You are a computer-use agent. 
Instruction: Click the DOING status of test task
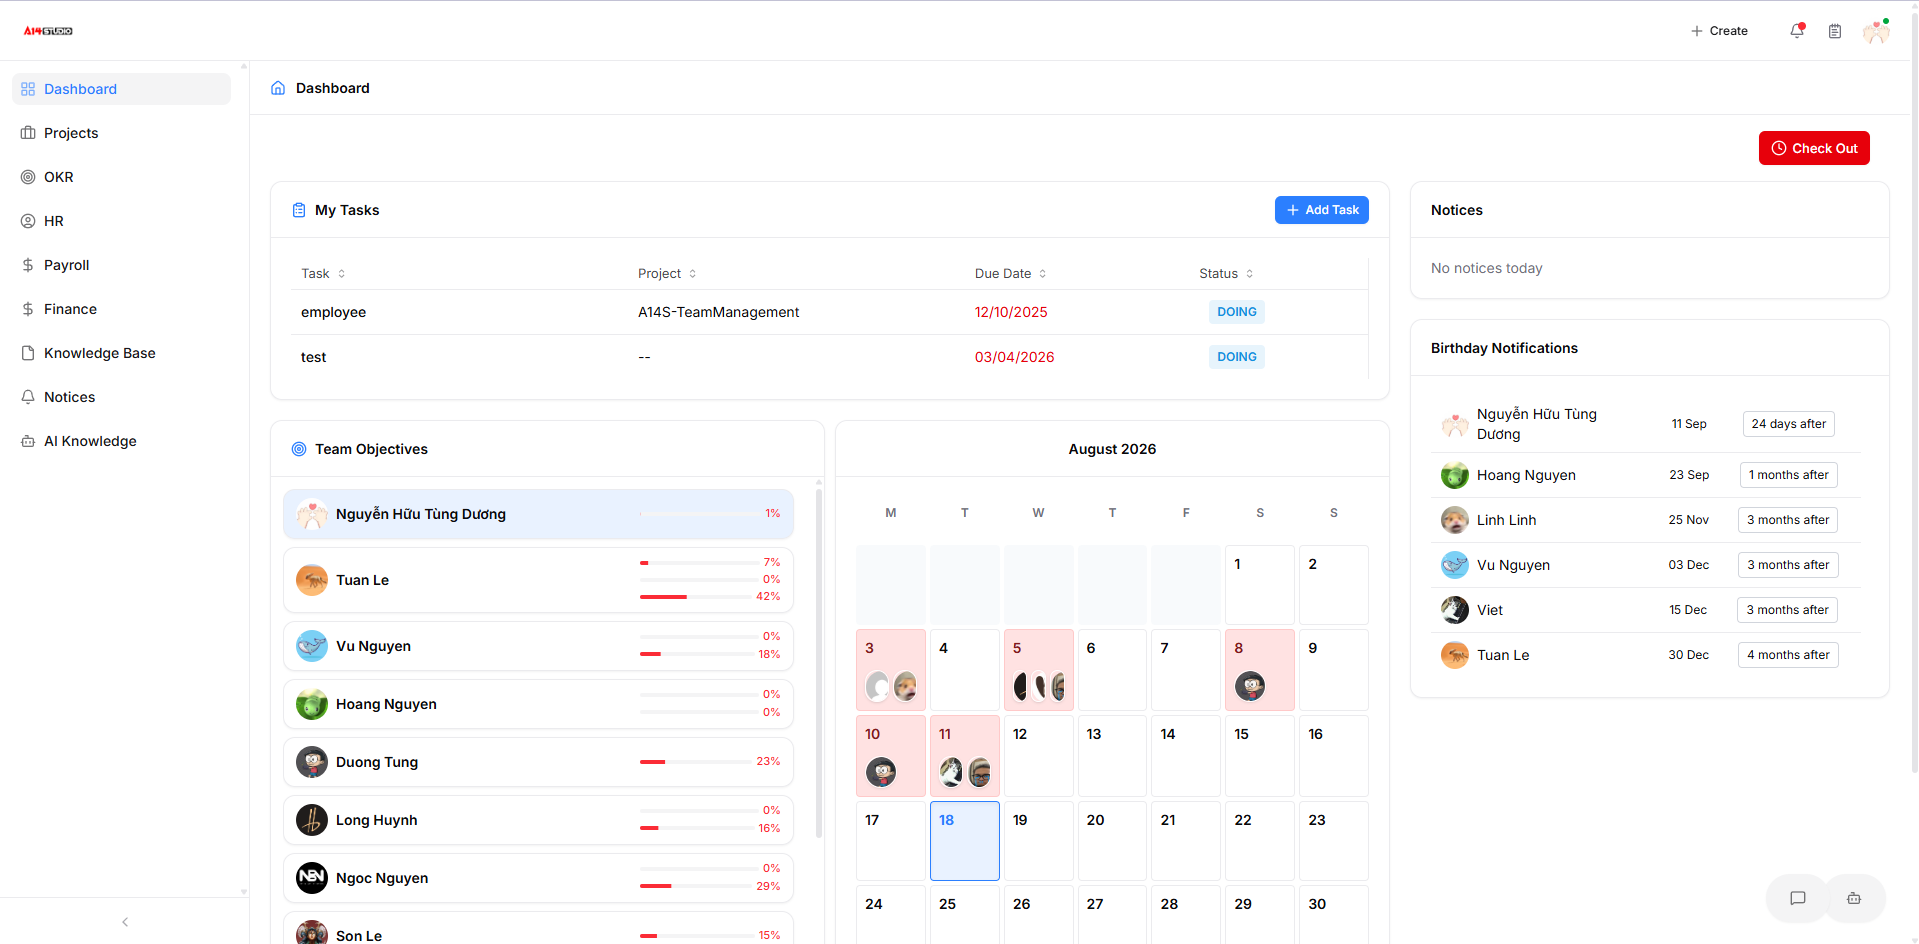[1236, 357]
